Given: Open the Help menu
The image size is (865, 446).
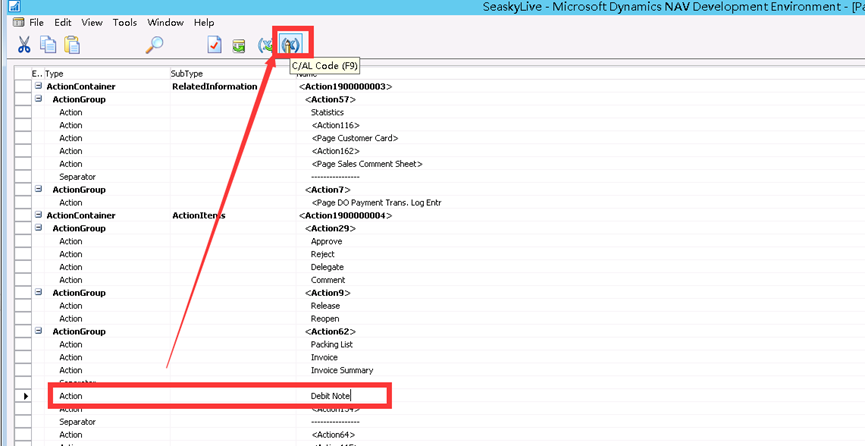Looking at the screenshot, I should click(x=204, y=23).
